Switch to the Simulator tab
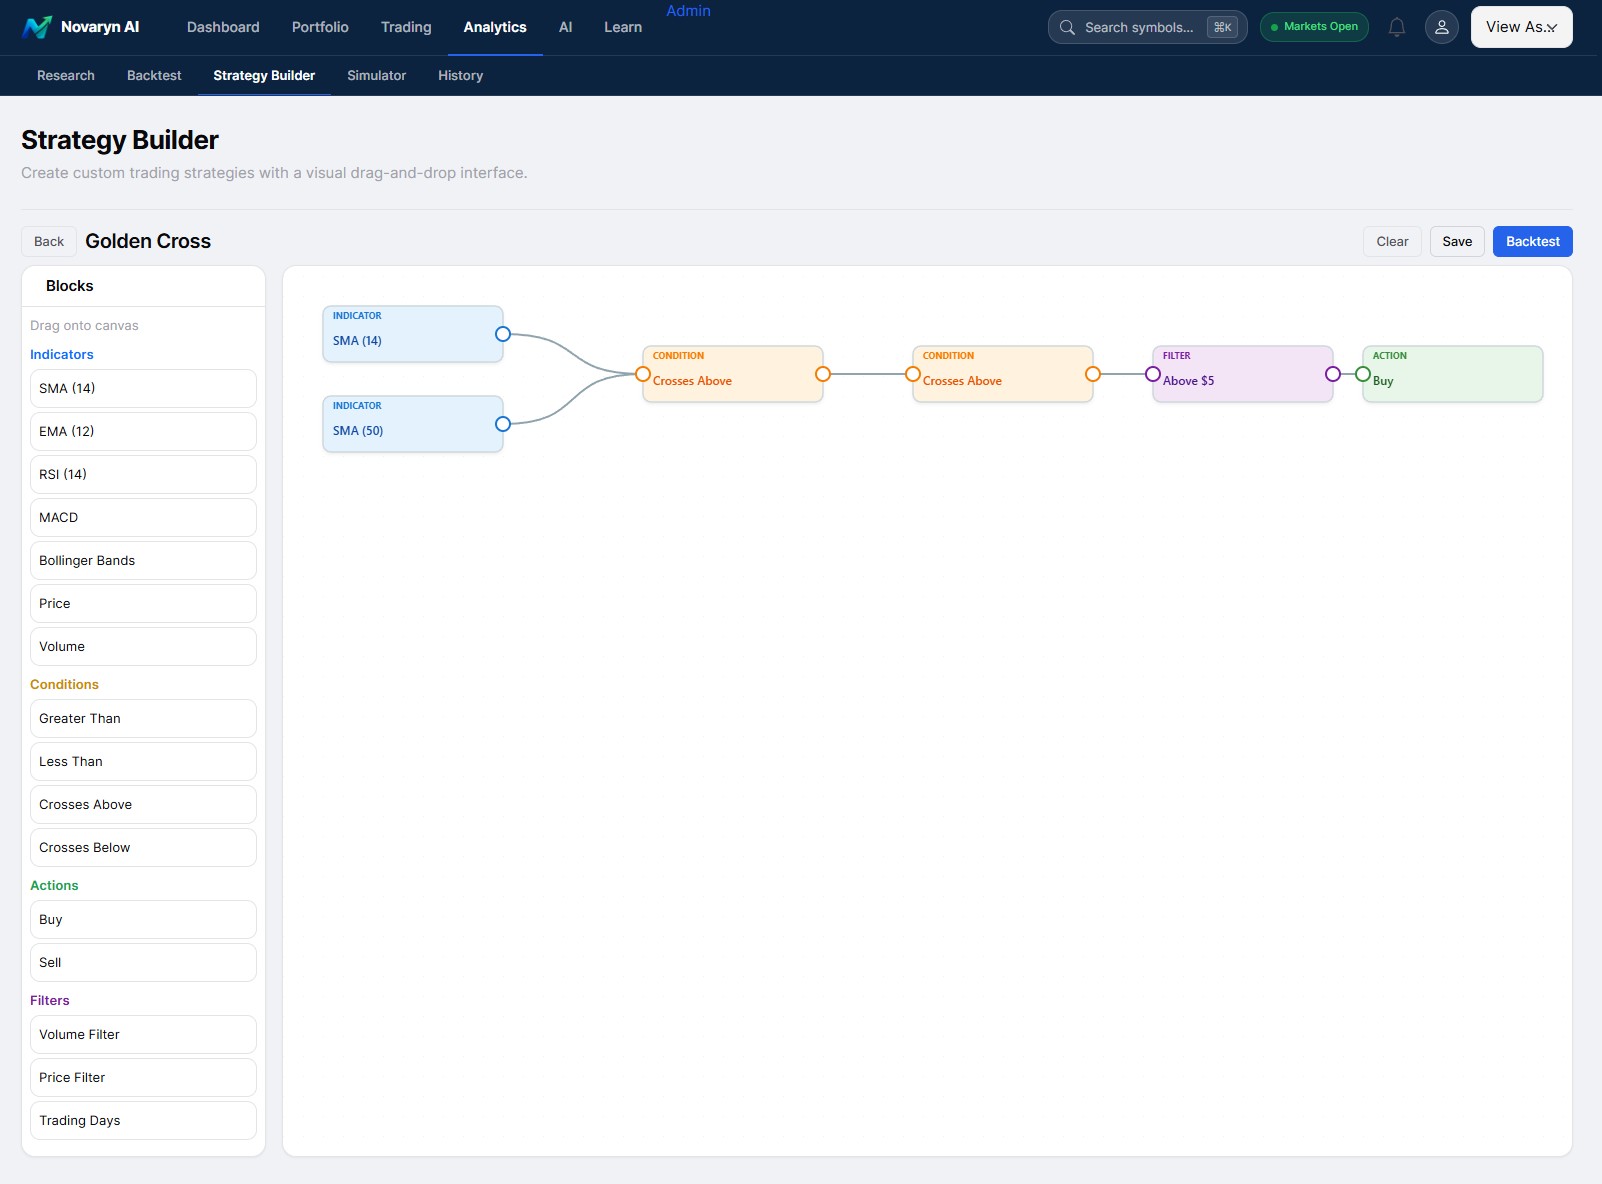 376,75
